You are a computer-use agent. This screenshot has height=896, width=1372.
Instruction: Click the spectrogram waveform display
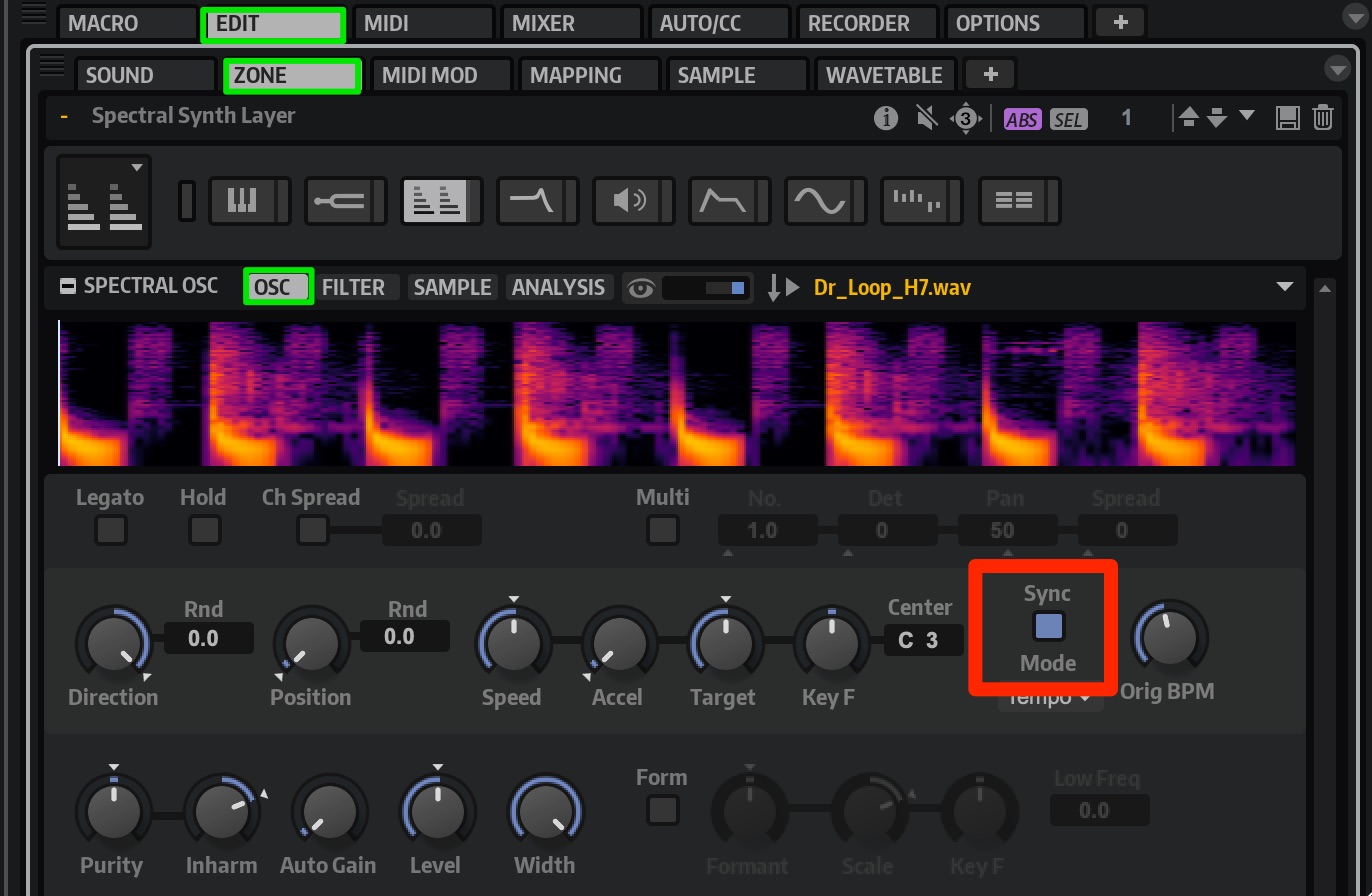(x=677, y=394)
